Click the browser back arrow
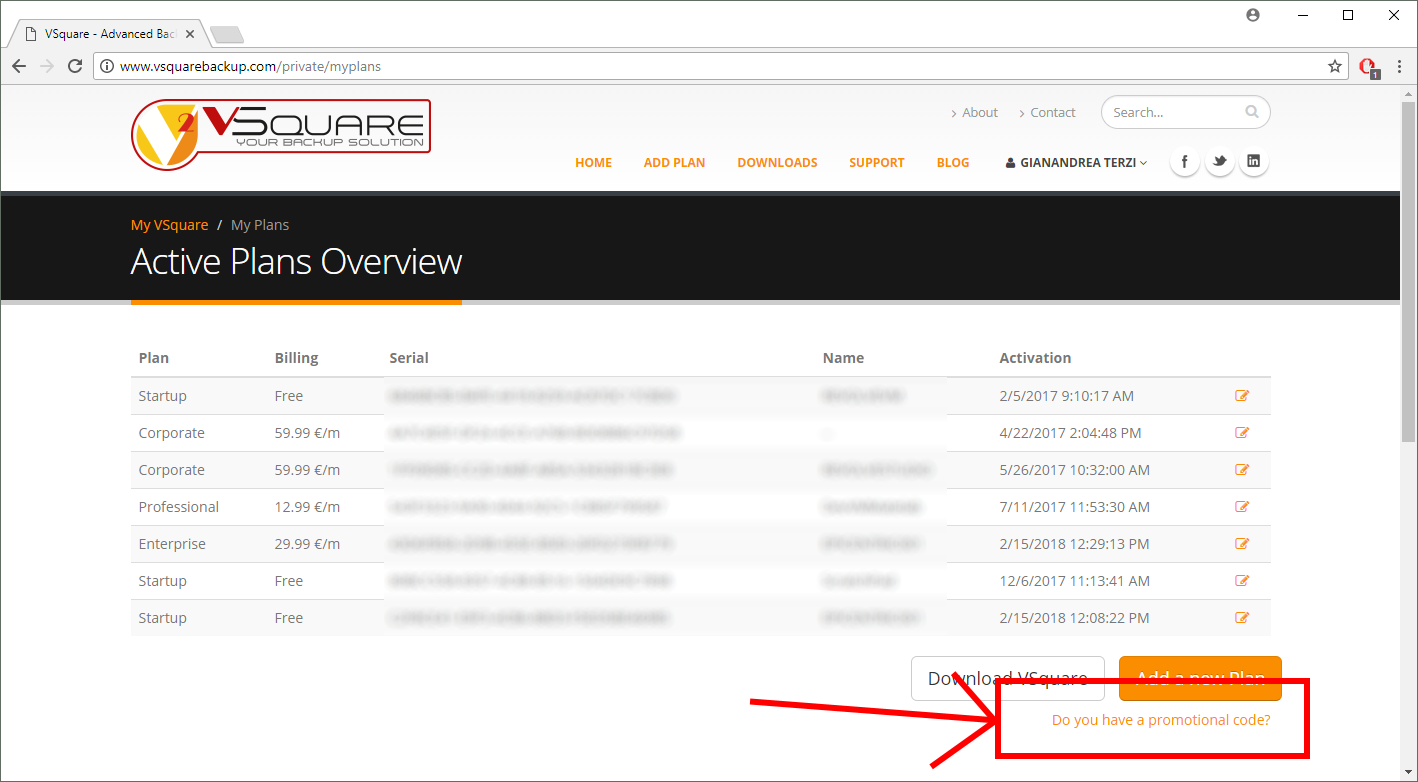Viewport: 1418px width, 782px height. [x=19, y=66]
